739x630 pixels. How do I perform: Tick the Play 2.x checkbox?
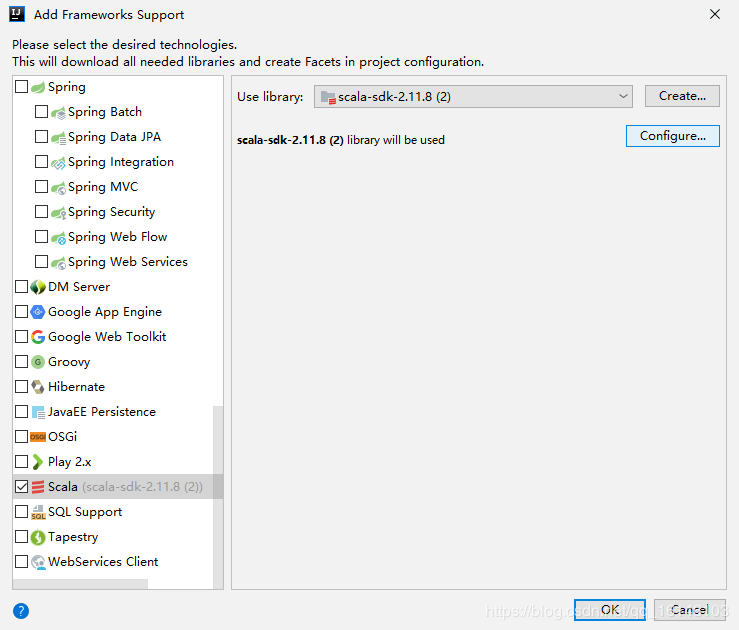[x=21, y=461]
